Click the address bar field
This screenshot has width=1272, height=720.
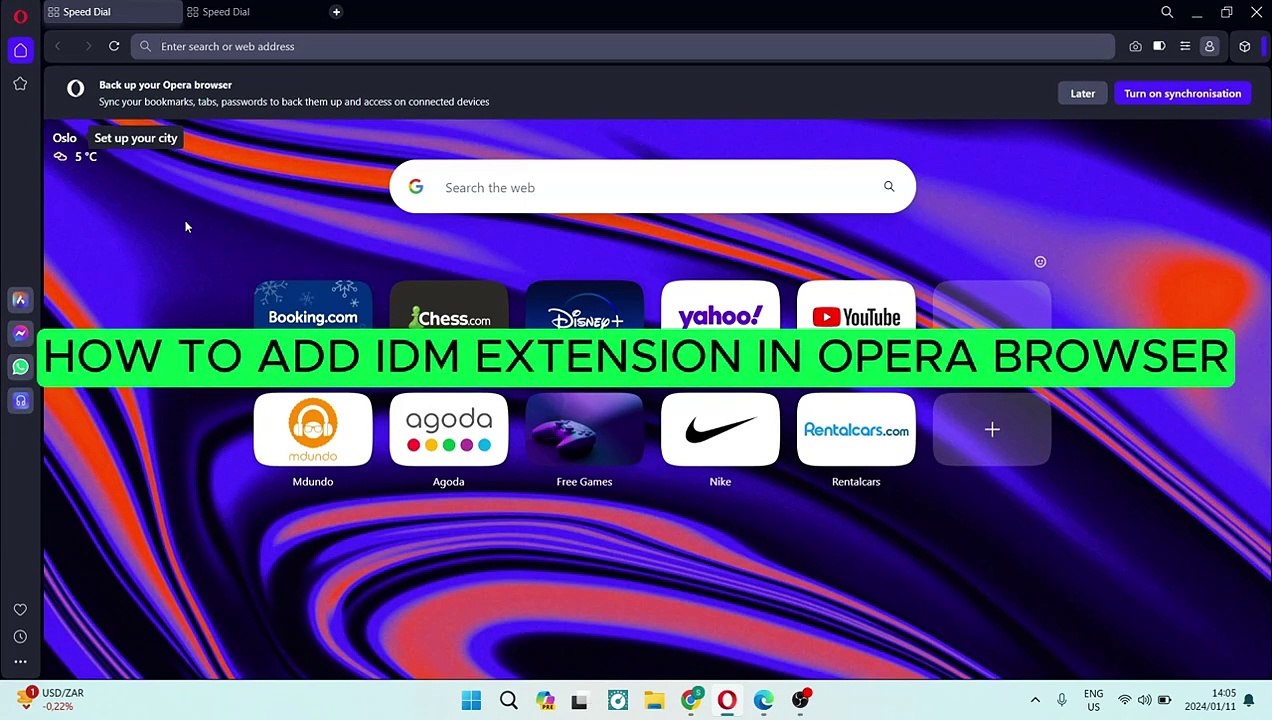622,46
